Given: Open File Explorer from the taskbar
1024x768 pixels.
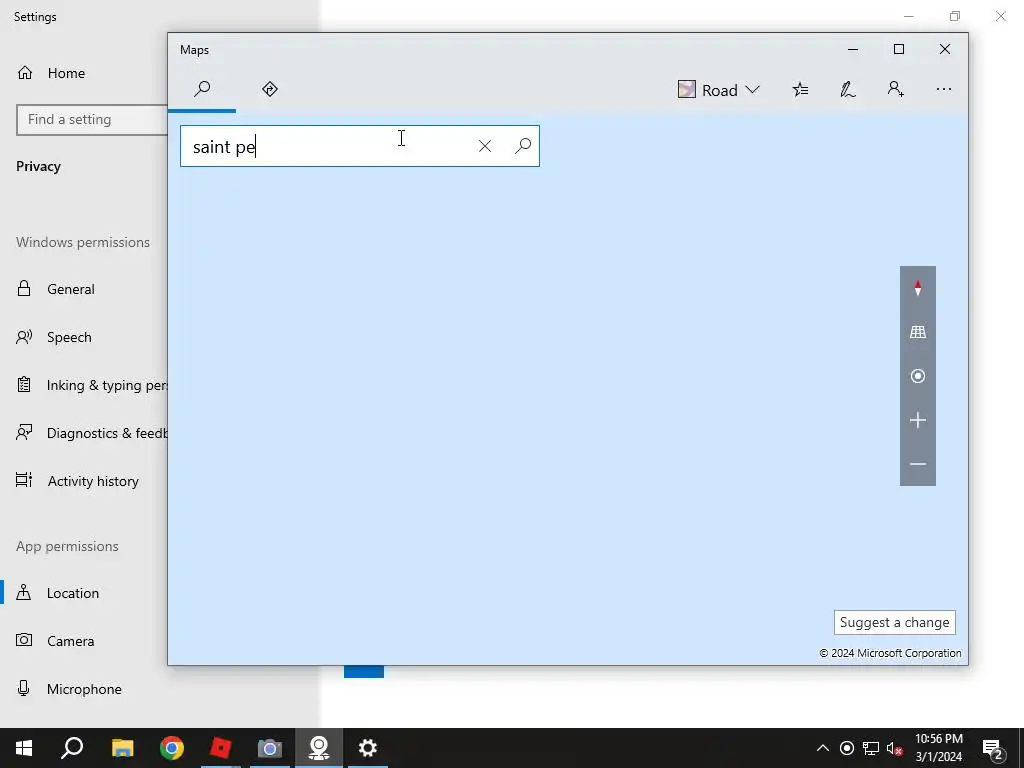Looking at the screenshot, I should pos(122,748).
